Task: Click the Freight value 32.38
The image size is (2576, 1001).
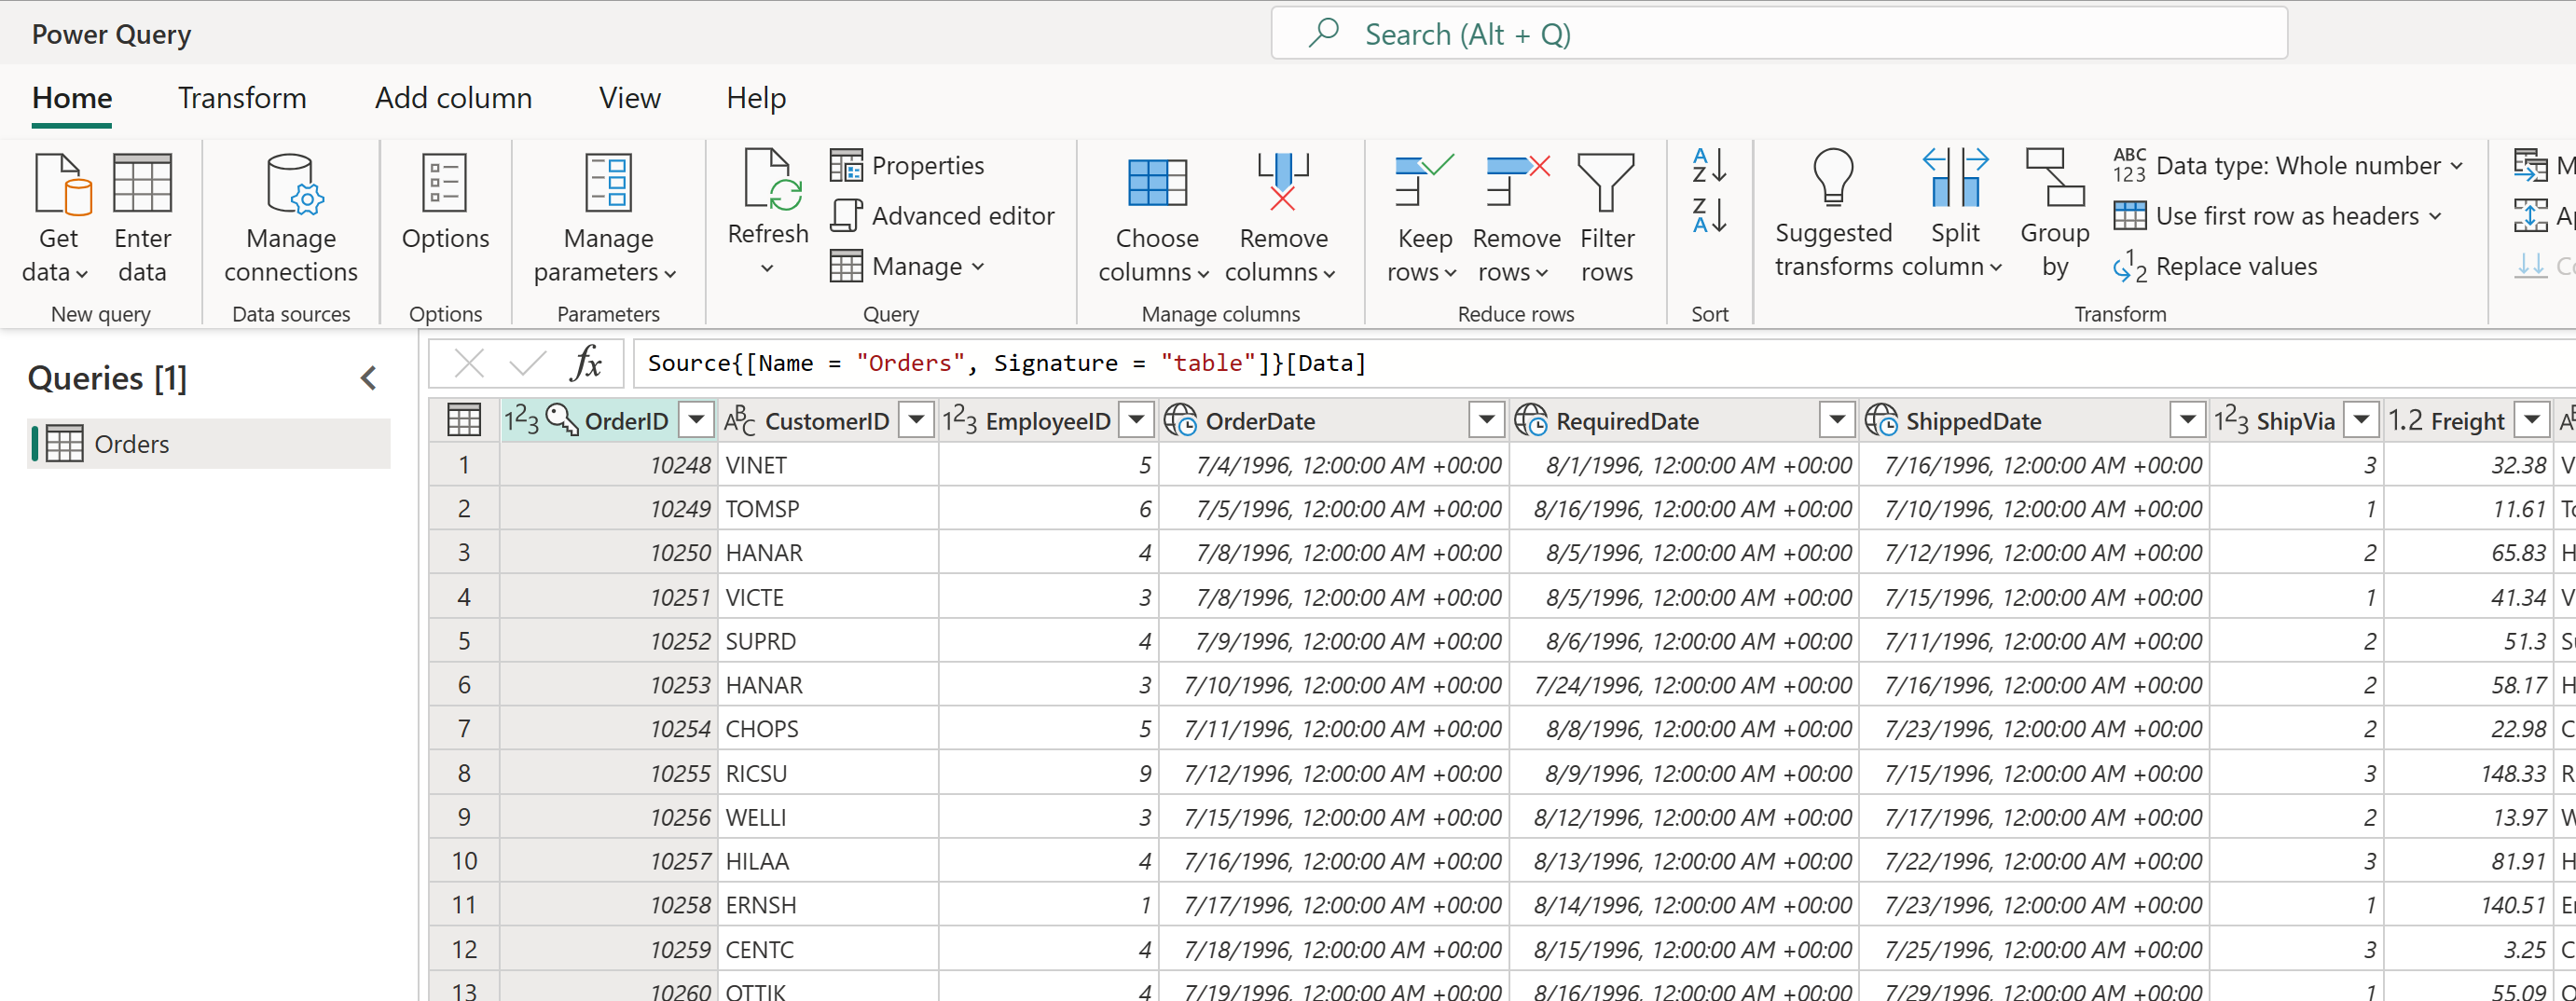Action: 2469,465
